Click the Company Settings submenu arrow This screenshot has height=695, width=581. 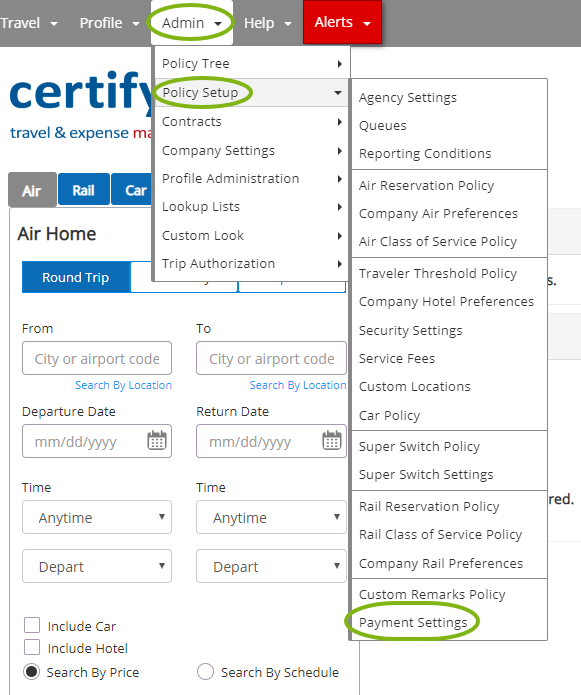(x=339, y=151)
